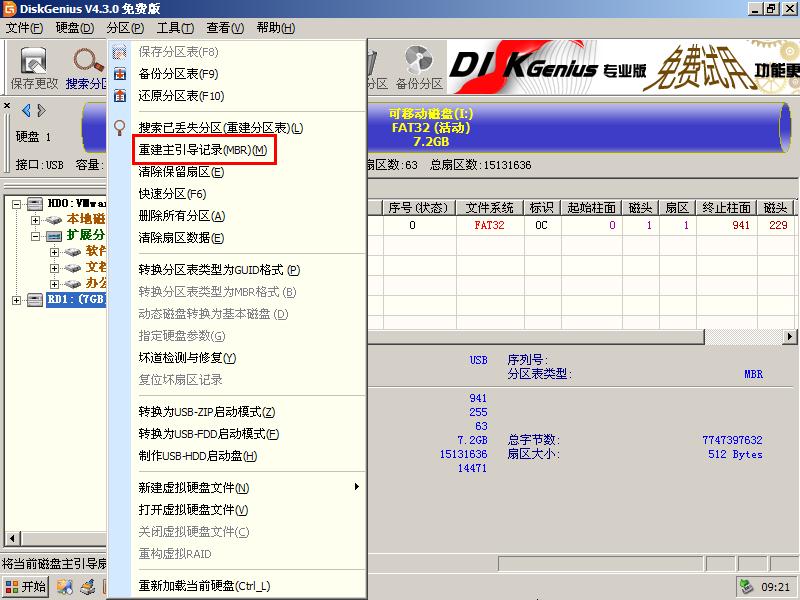This screenshot has height=600, width=800.
Task: Click the 软件 drive icon in tree
Action: [72, 252]
